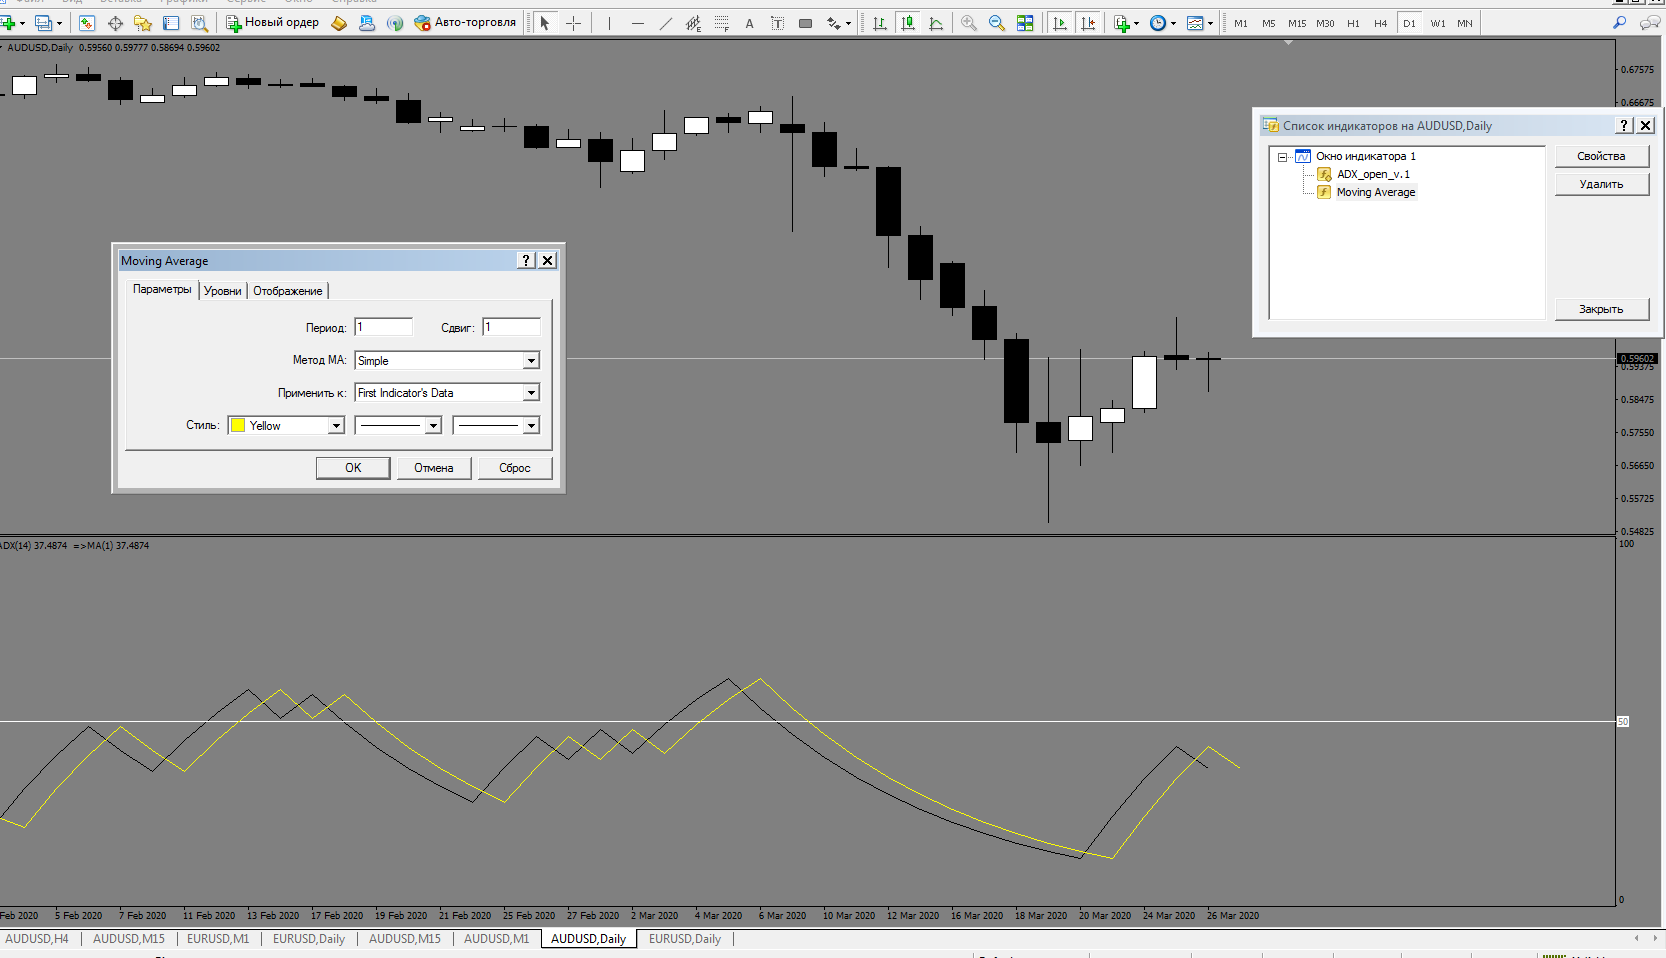Collapse the 'Окно индикатора 1' tree node

(1282, 157)
